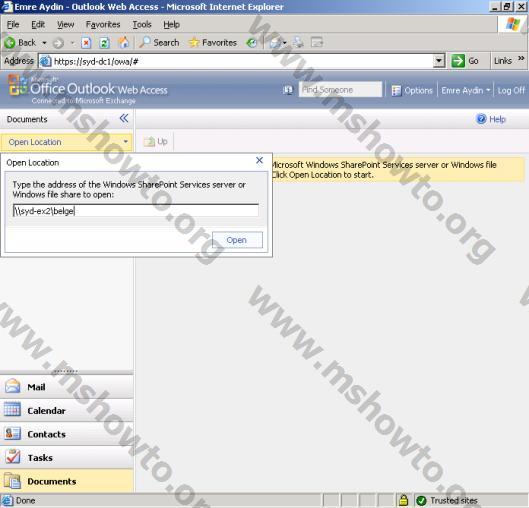The width and height of the screenshot is (529, 508).
Task: Open the Favorites menu
Action: click(103, 24)
